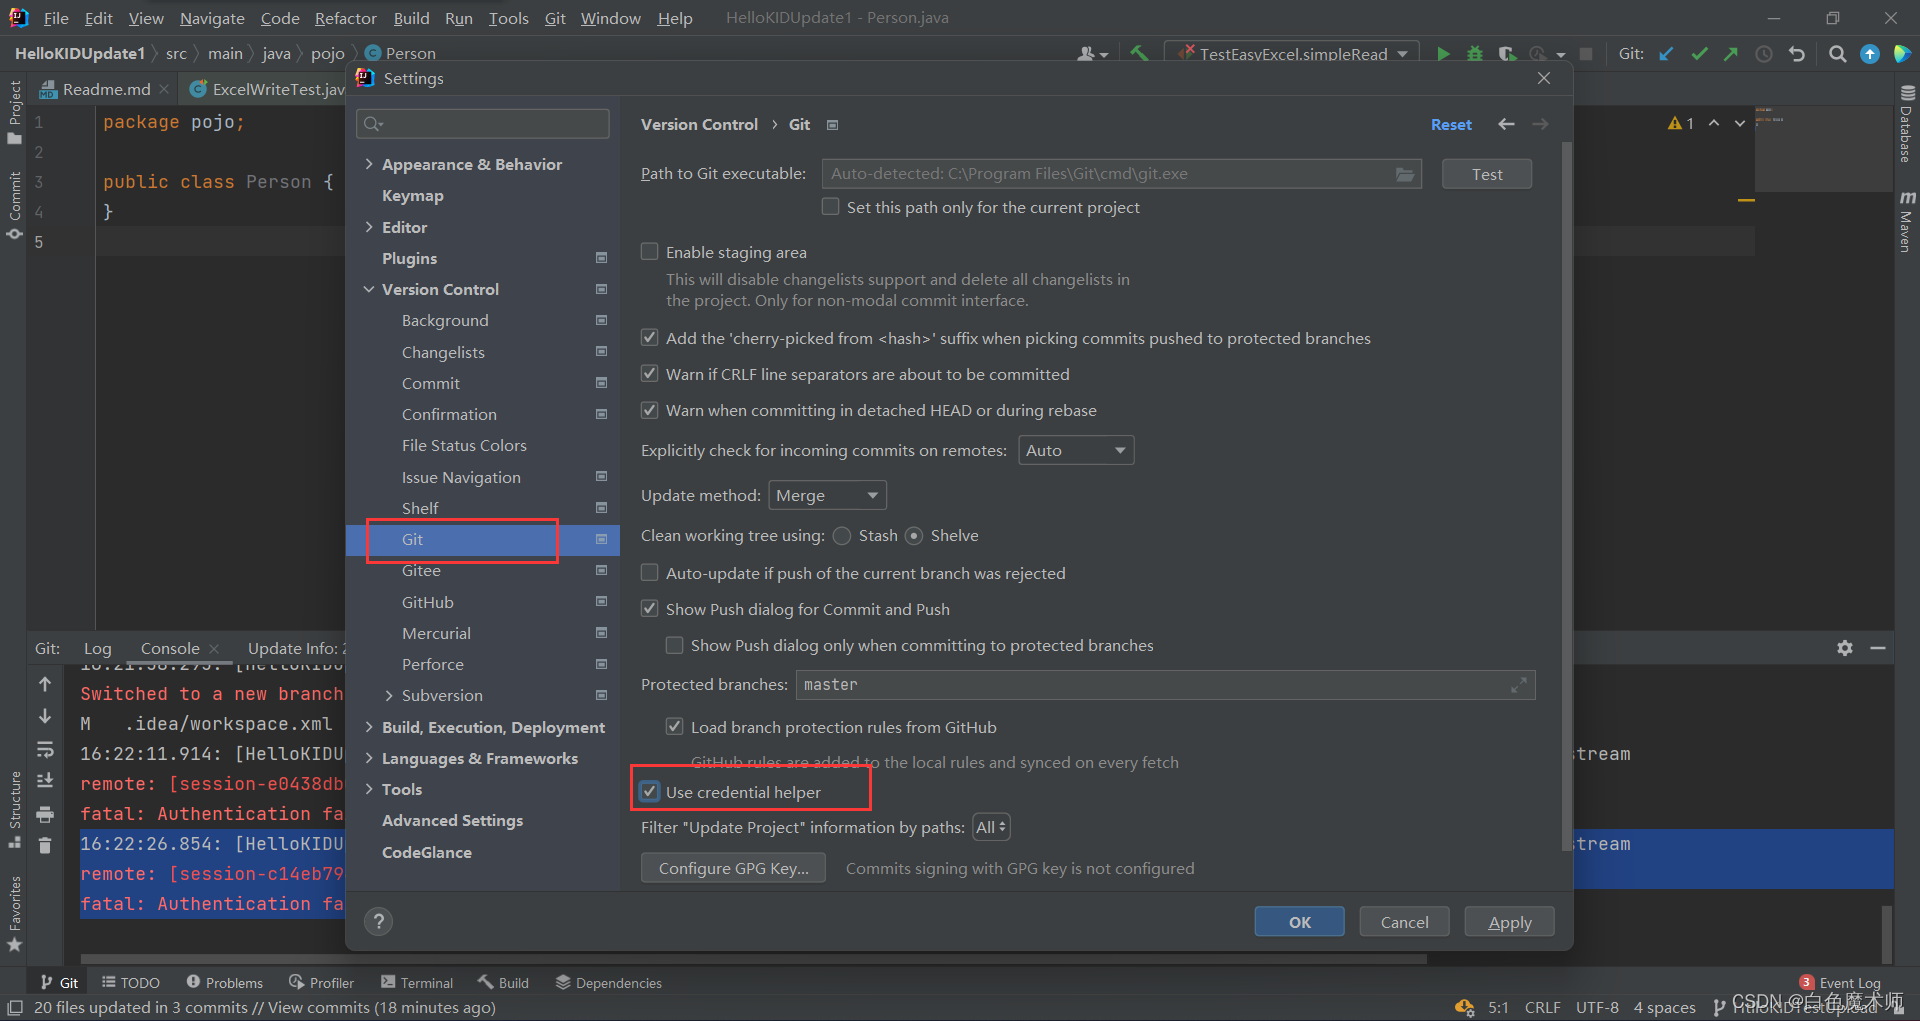Collapse the Version Control node
This screenshot has width=1920, height=1021.
369,289
